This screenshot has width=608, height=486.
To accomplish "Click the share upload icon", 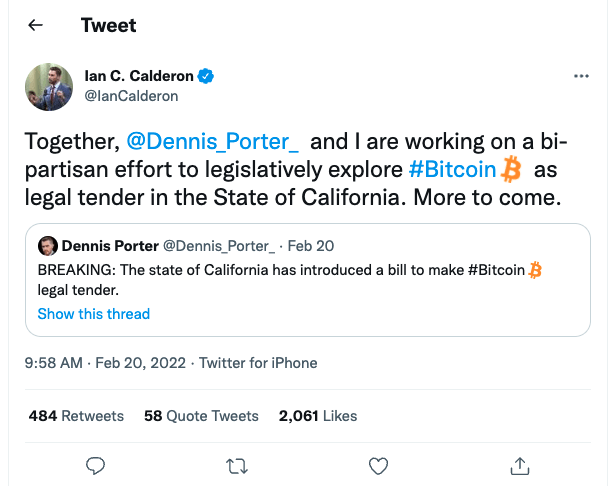I will [520, 465].
